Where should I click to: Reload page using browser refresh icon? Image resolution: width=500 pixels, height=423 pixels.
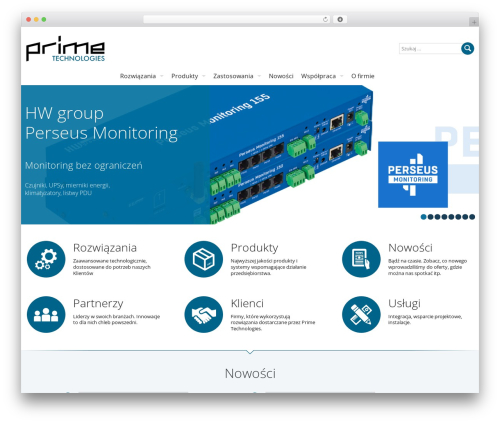click(325, 20)
